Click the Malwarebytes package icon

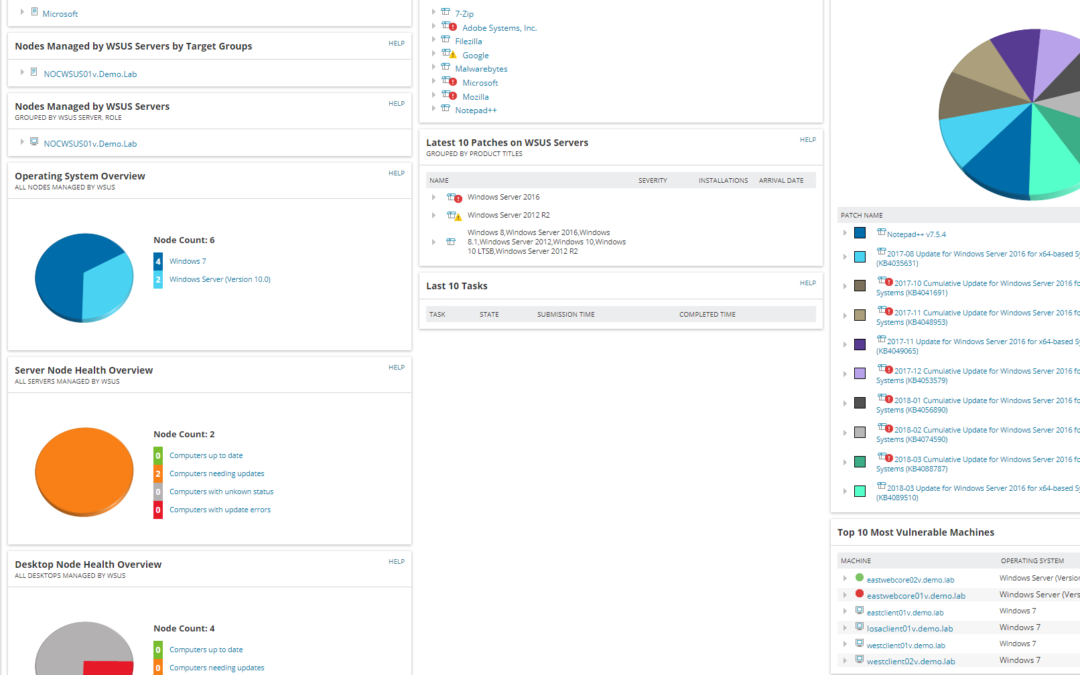tap(446, 68)
